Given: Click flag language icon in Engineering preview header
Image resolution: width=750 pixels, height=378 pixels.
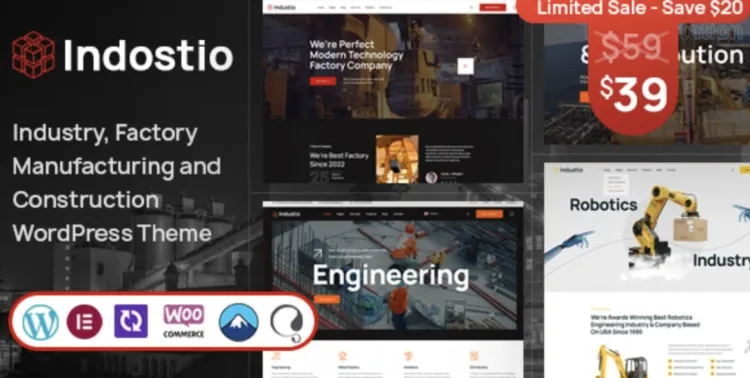Looking at the screenshot, I should coord(426,214).
